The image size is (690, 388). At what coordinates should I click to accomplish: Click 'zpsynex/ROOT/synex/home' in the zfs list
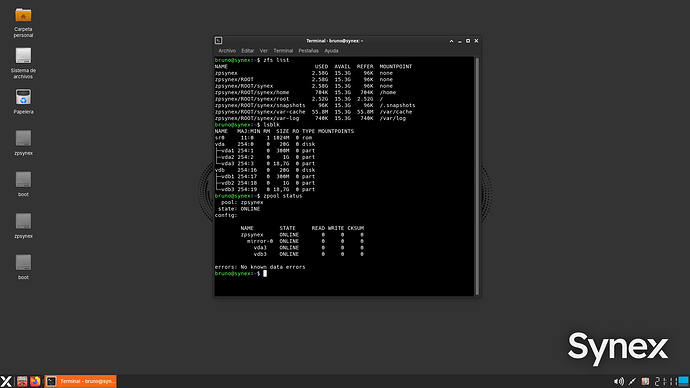[x=252, y=92]
